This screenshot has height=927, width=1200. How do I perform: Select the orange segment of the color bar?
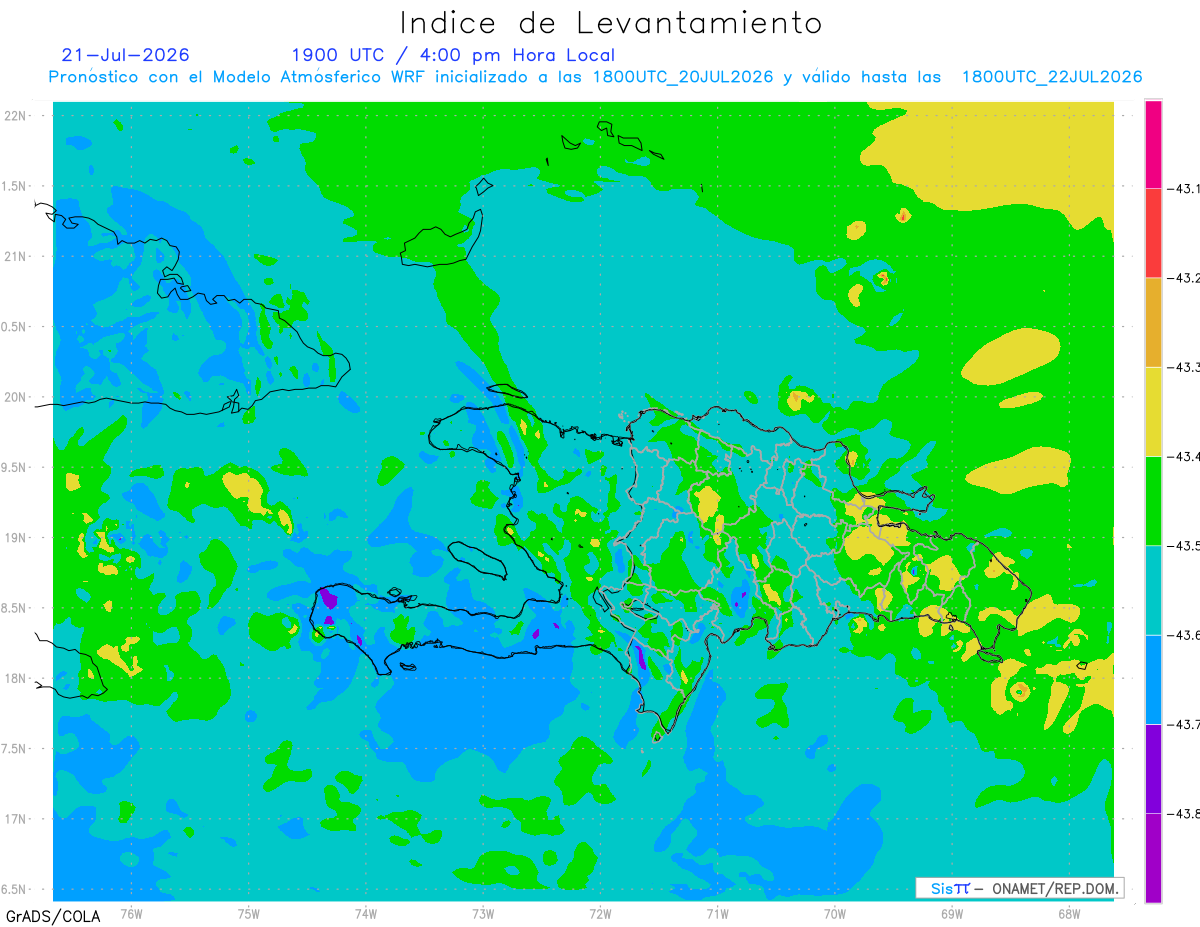[1153, 322]
